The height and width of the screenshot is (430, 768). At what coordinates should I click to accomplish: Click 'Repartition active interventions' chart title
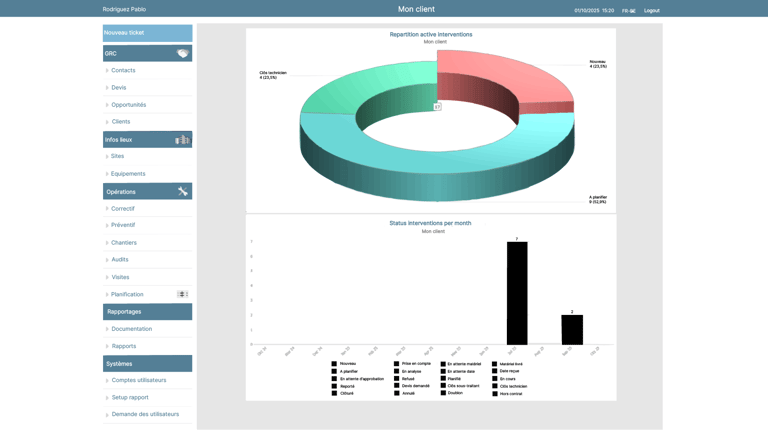431,34
